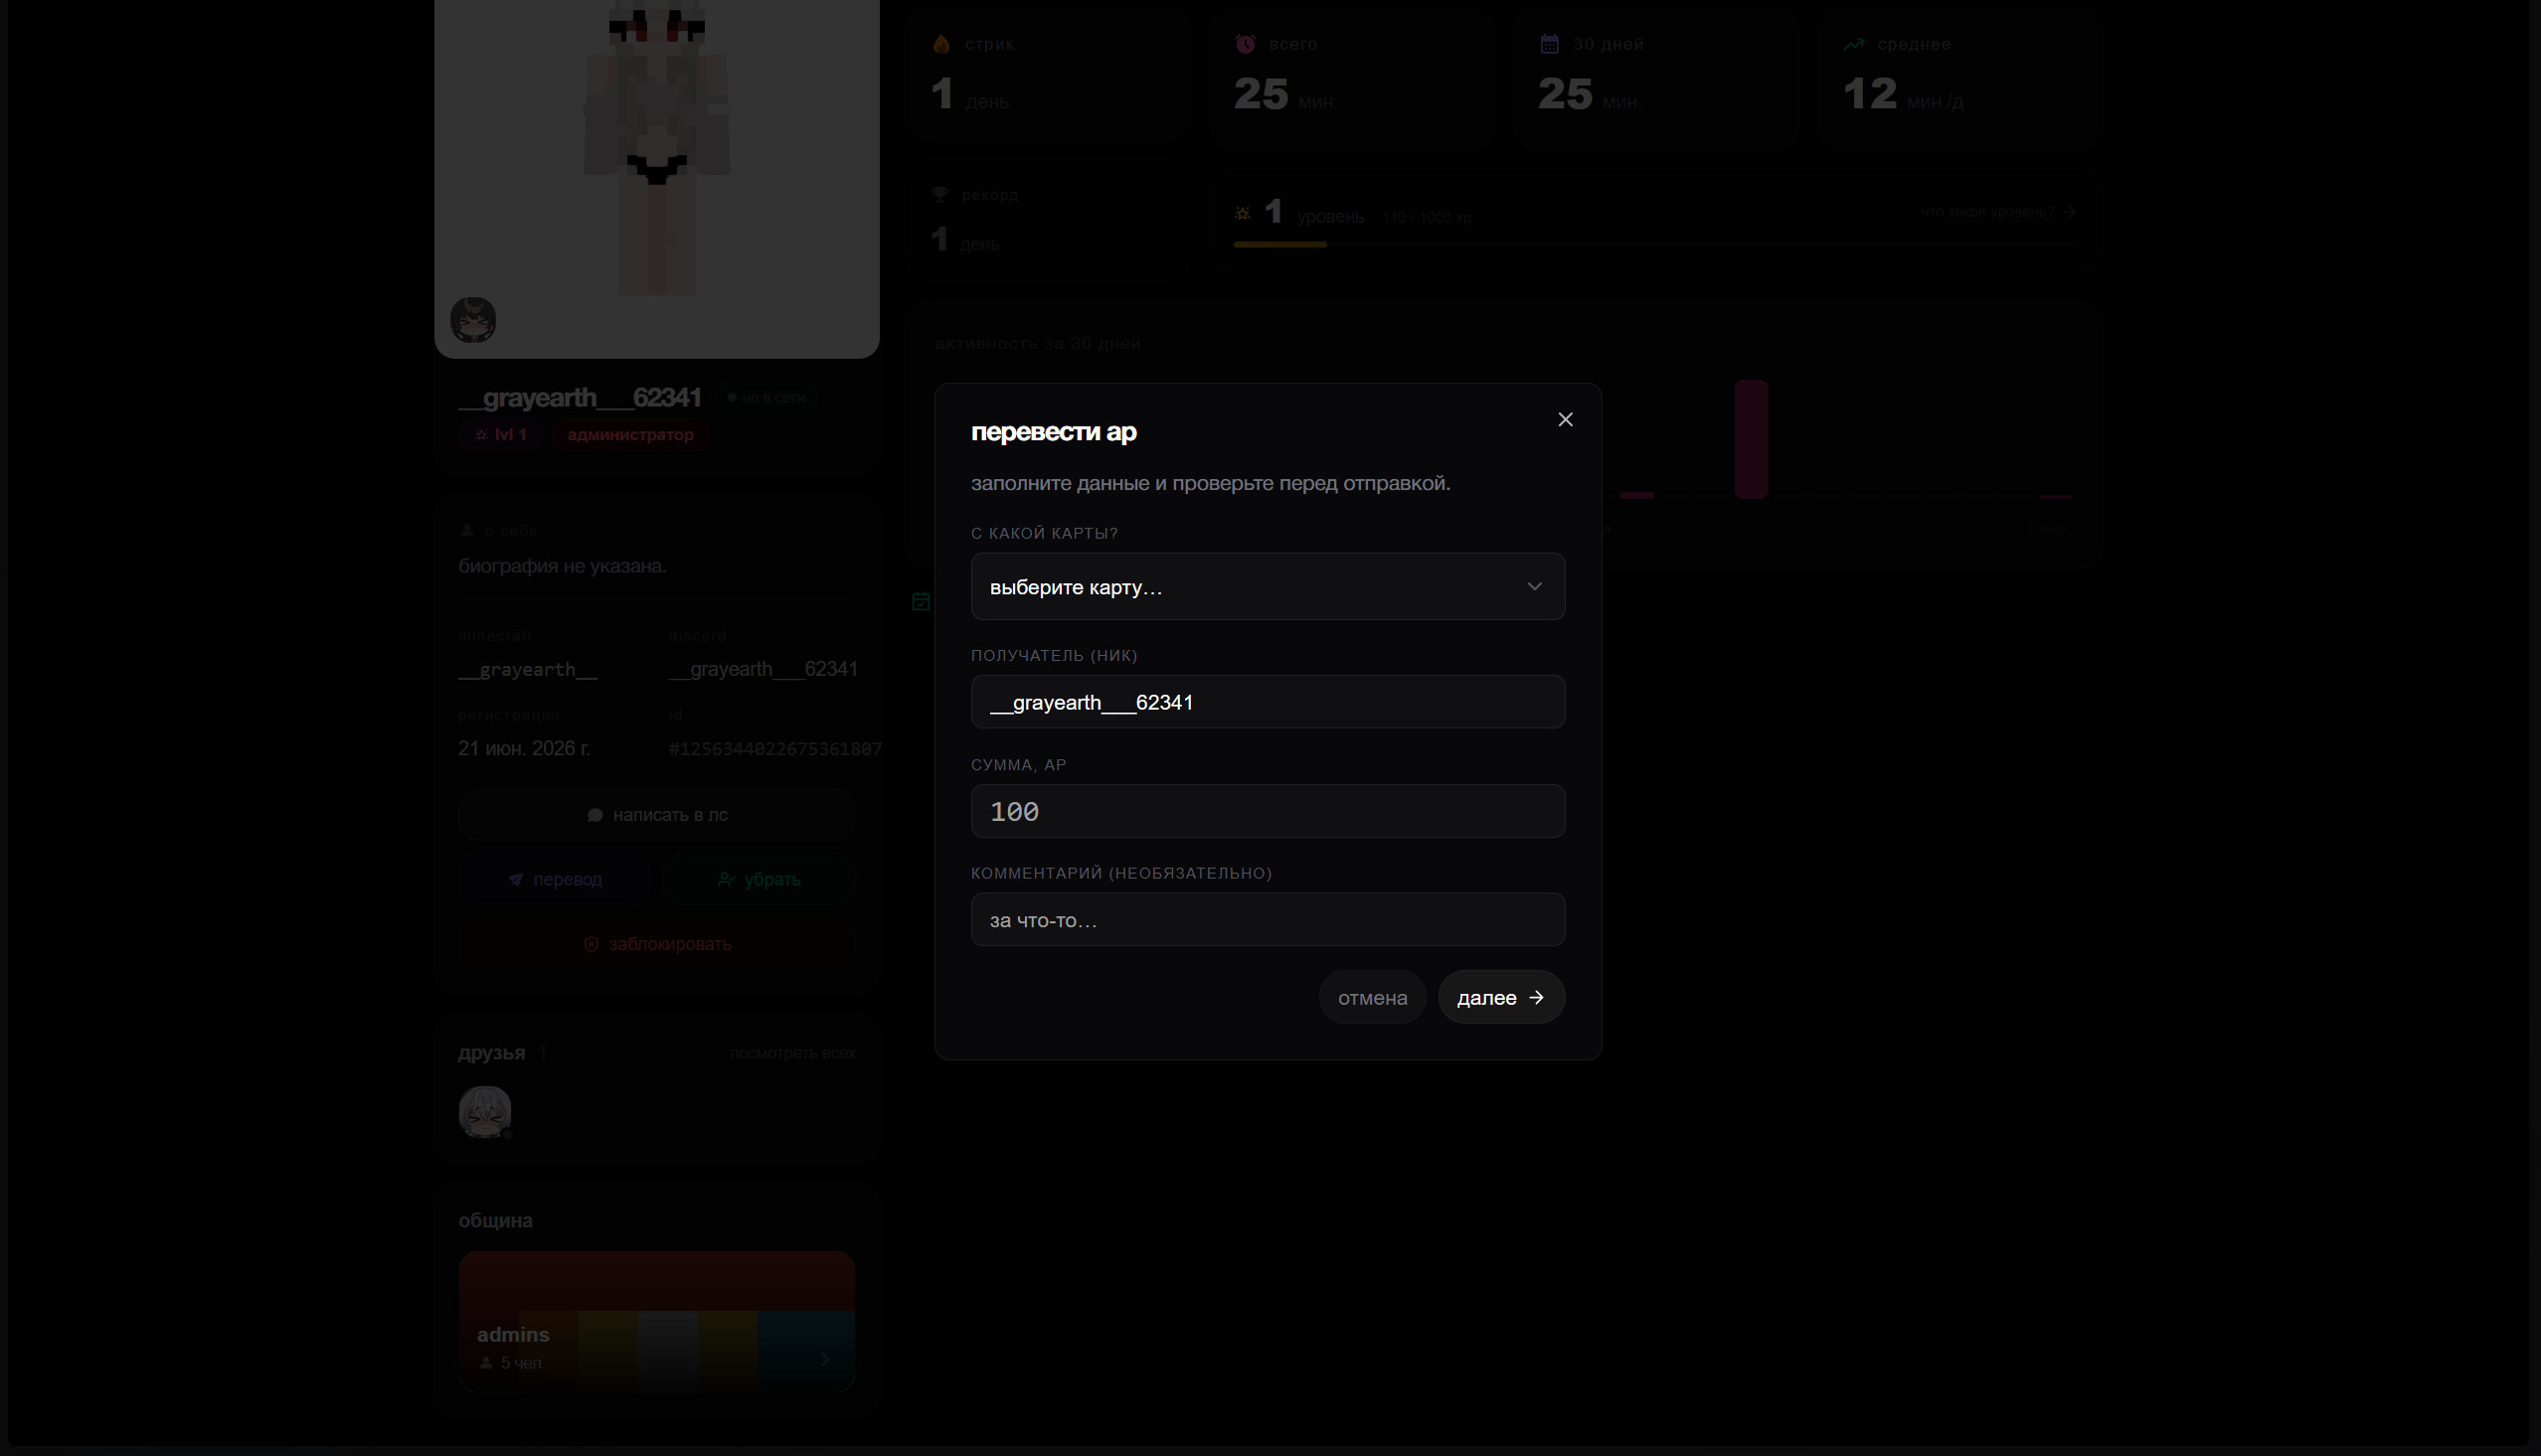The height and width of the screenshot is (1456, 2541).
Task: Click the remove-user icon in убрать
Action: [x=726, y=880]
